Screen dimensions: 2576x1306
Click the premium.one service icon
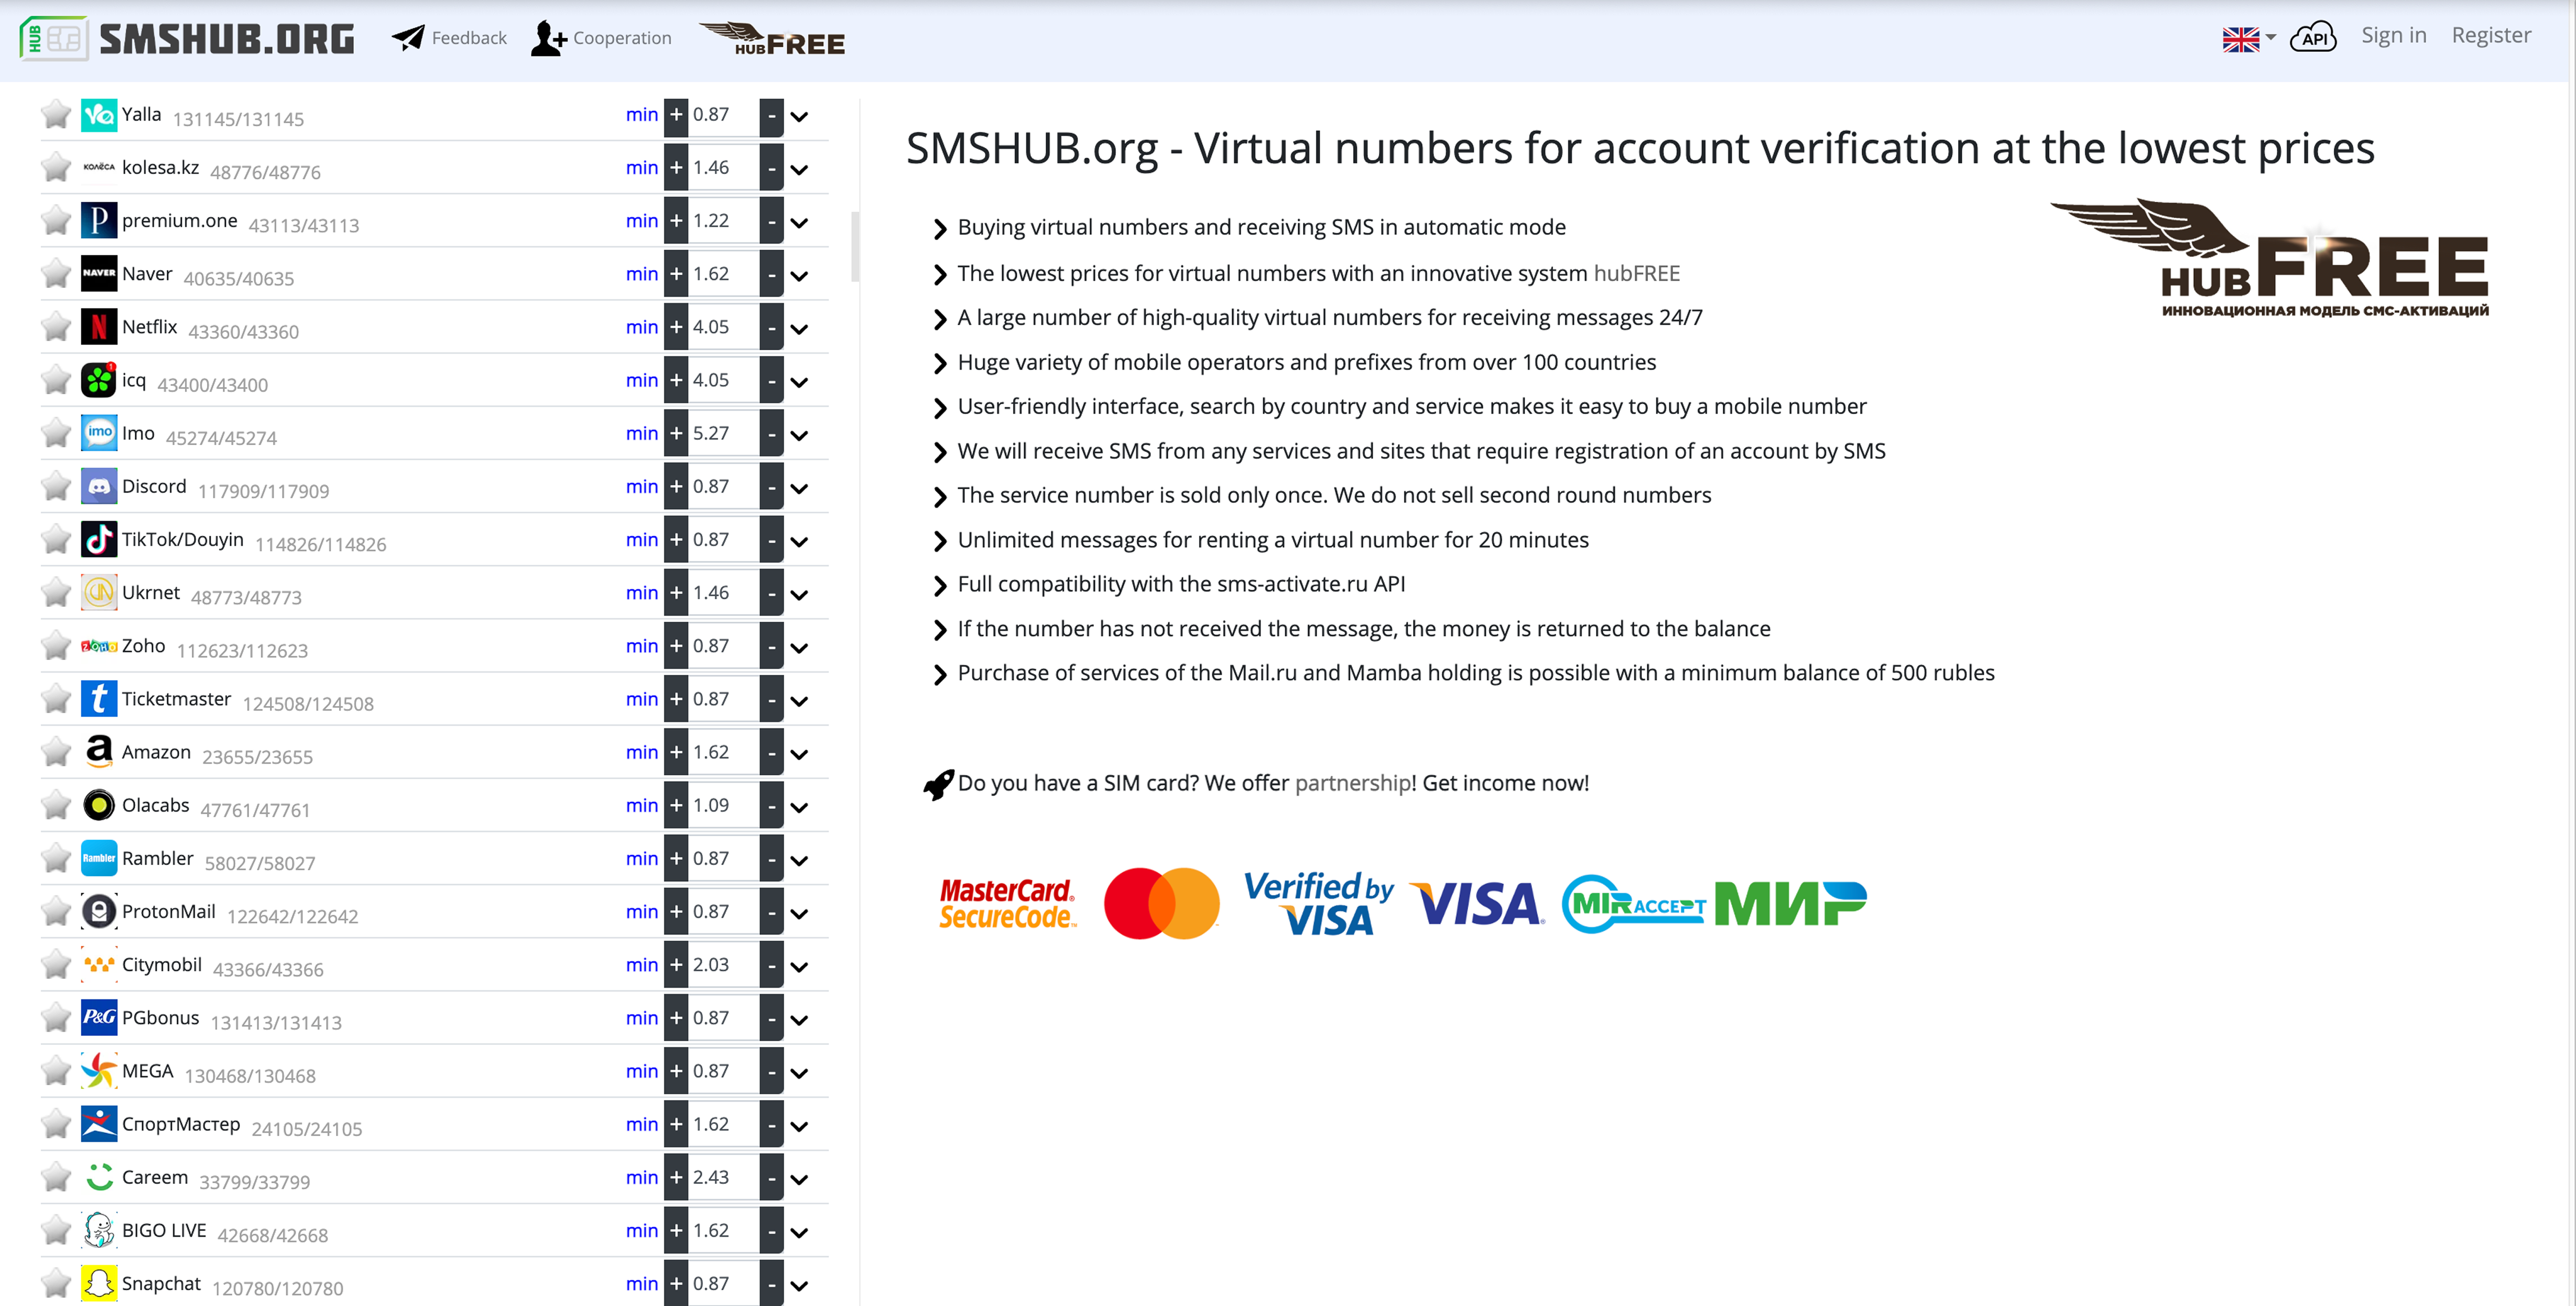[99, 221]
